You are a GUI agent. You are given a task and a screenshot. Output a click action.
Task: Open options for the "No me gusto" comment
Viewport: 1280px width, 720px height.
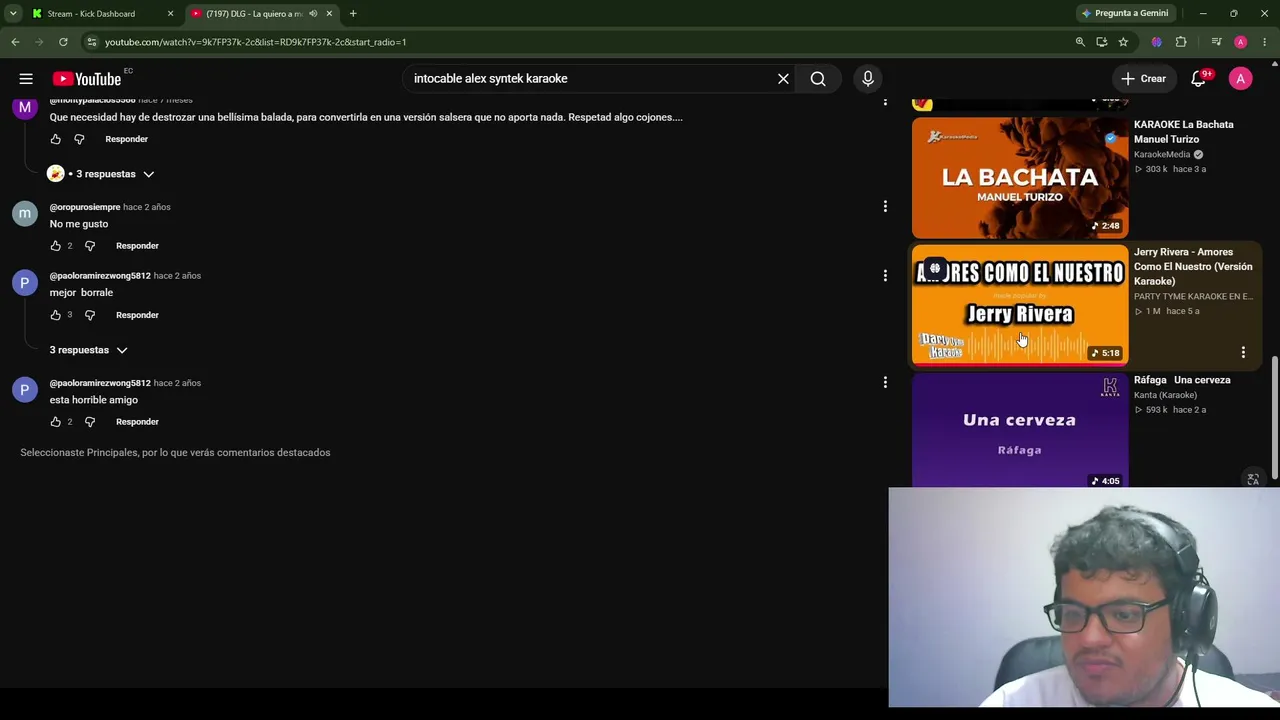tap(885, 207)
